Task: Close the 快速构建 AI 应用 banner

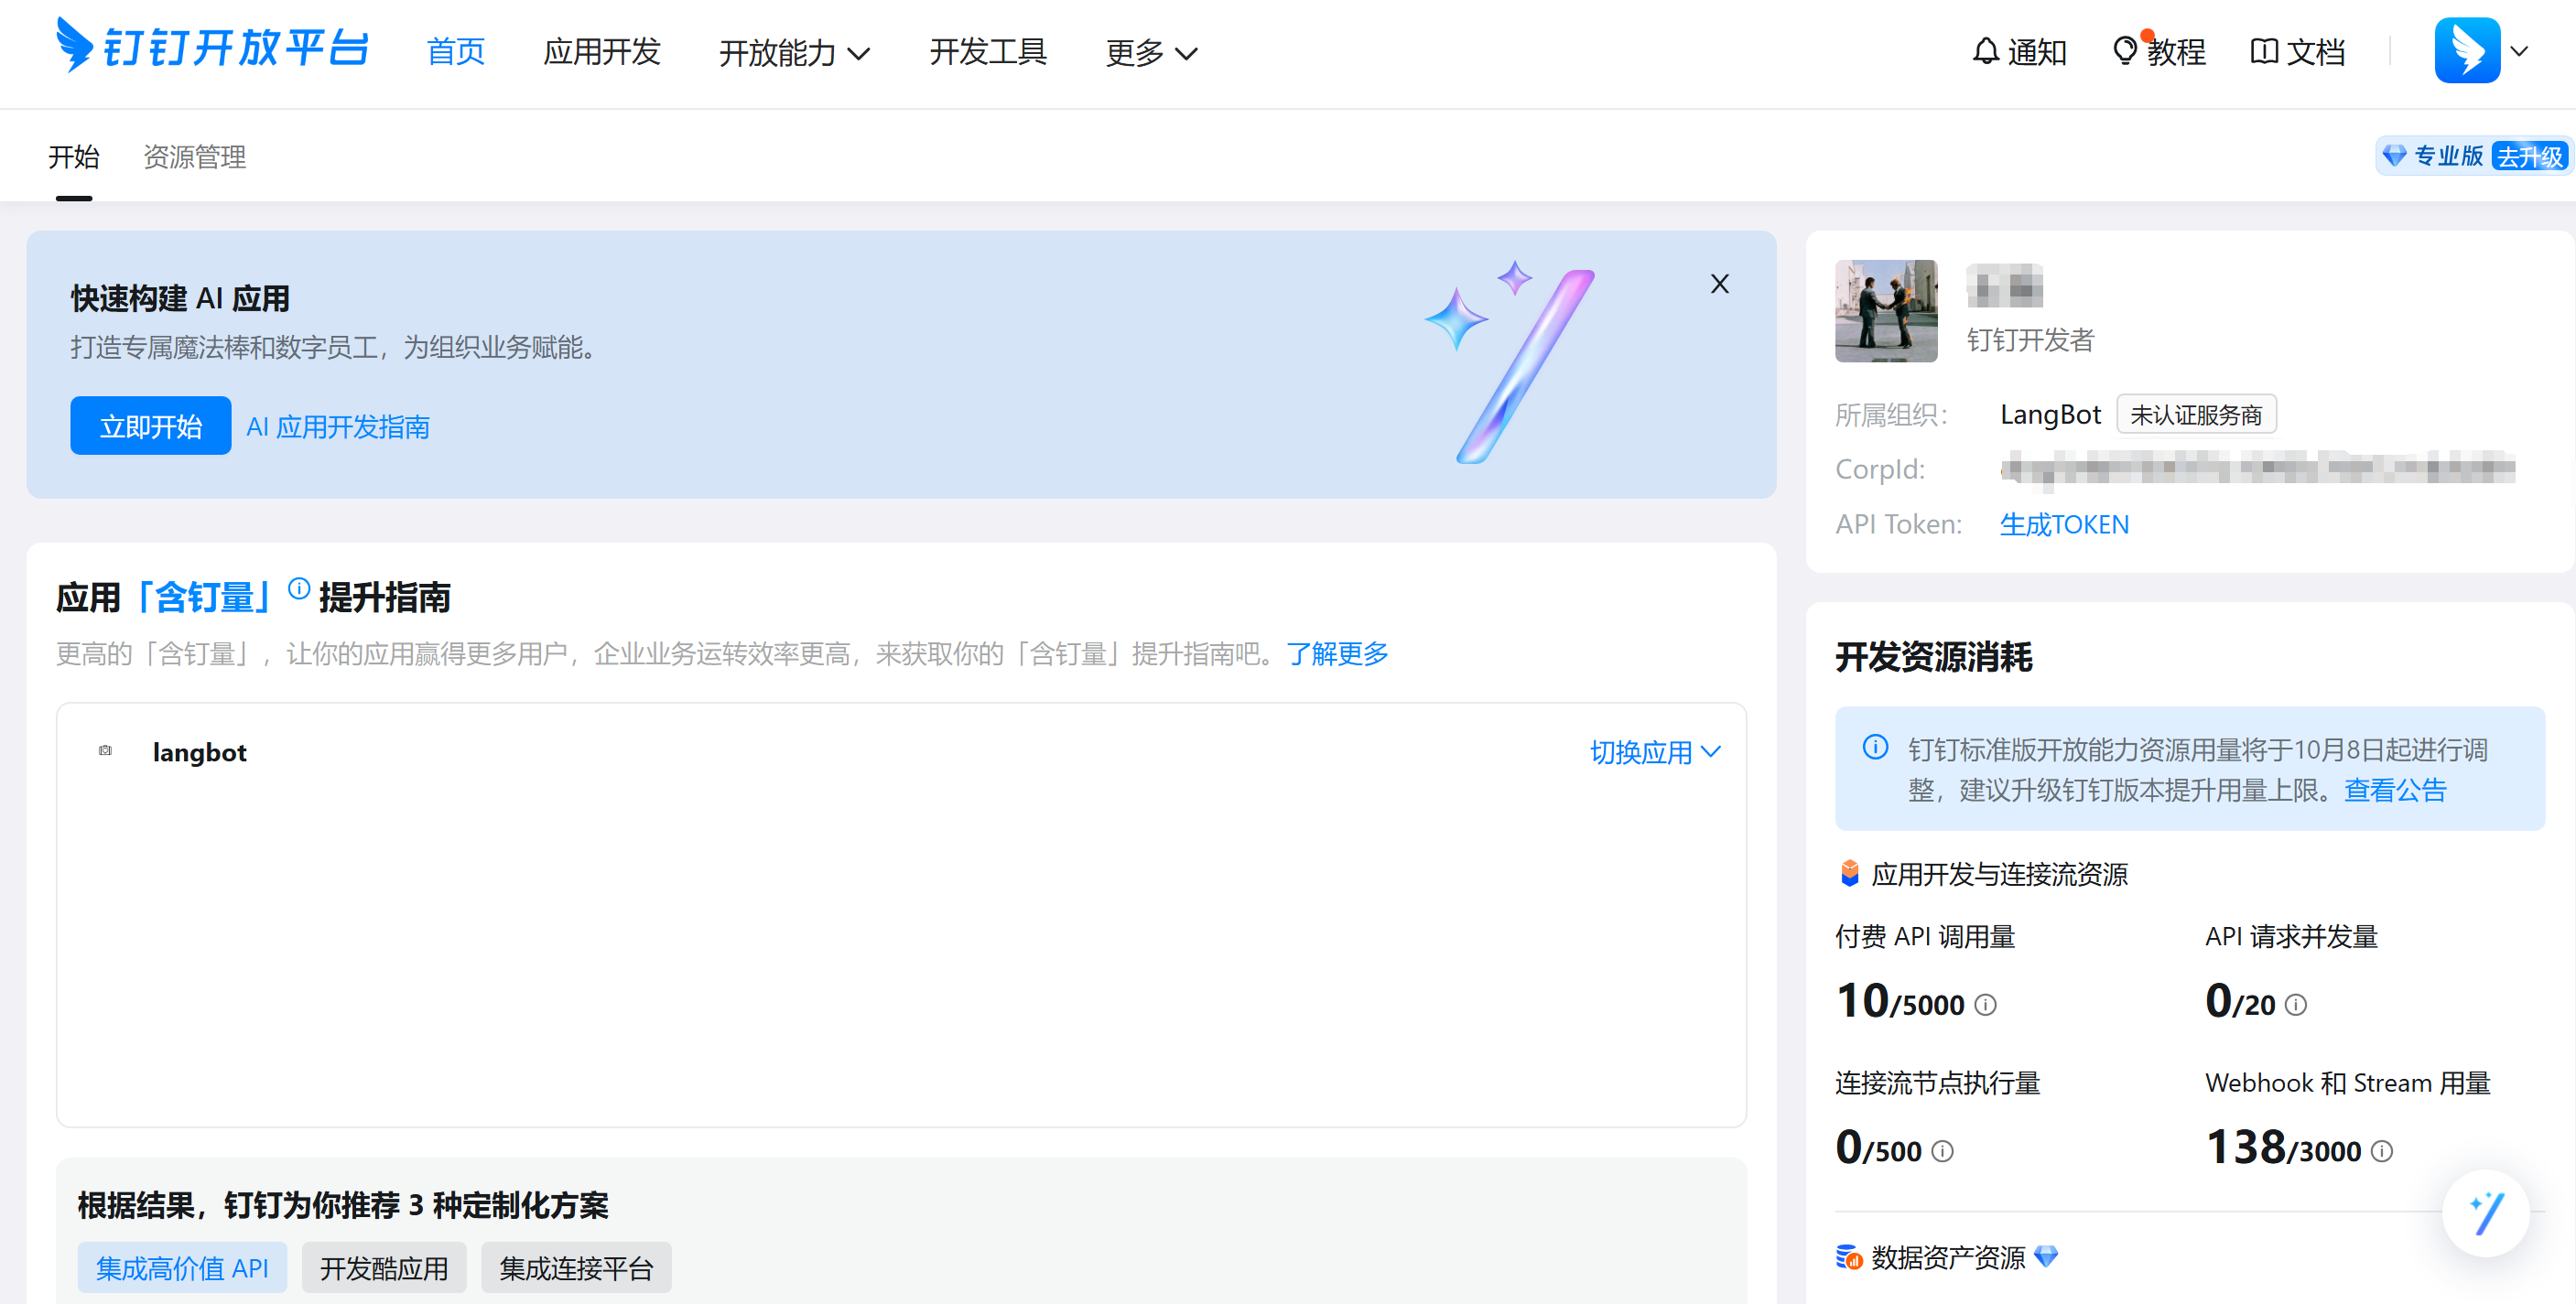Action: [1719, 284]
